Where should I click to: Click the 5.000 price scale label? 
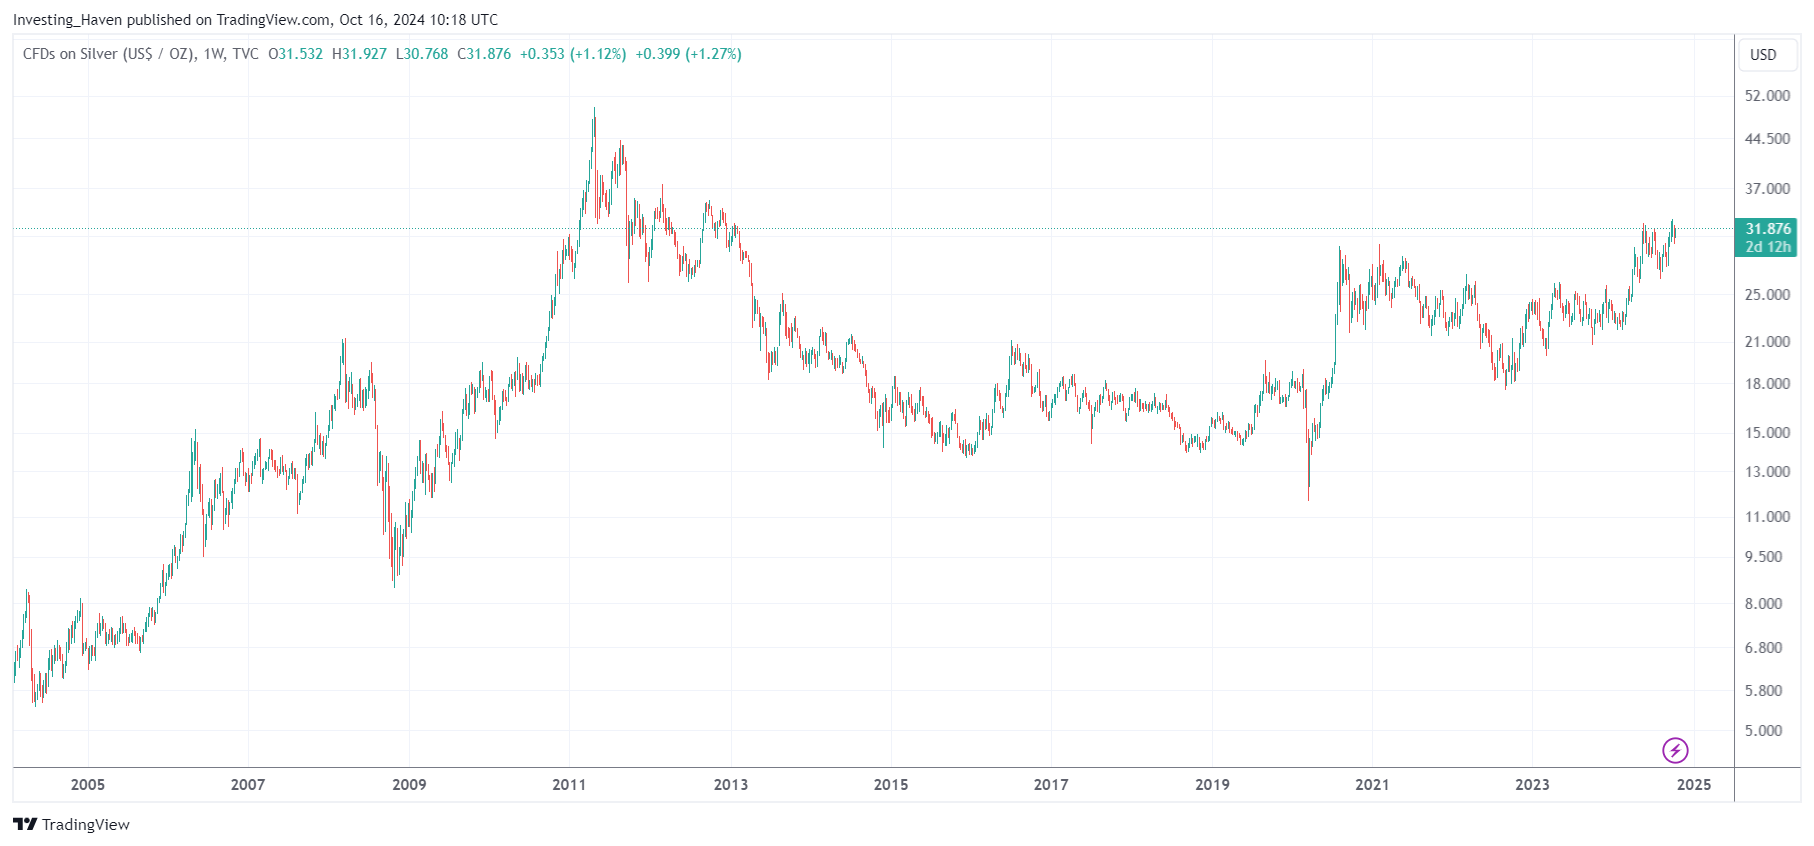1763,731
